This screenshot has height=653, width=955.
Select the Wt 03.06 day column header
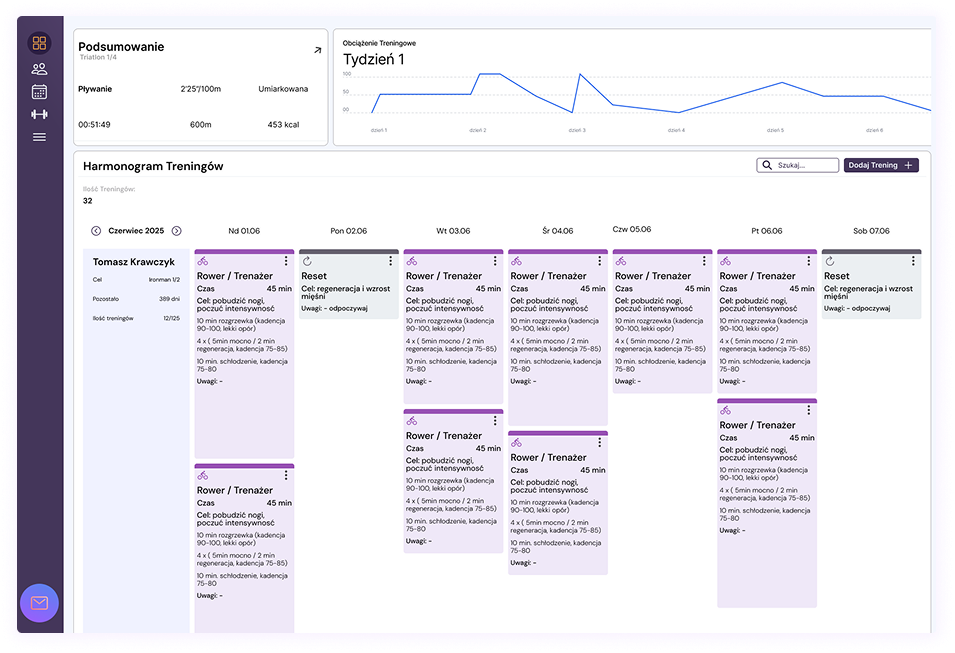click(x=452, y=231)
